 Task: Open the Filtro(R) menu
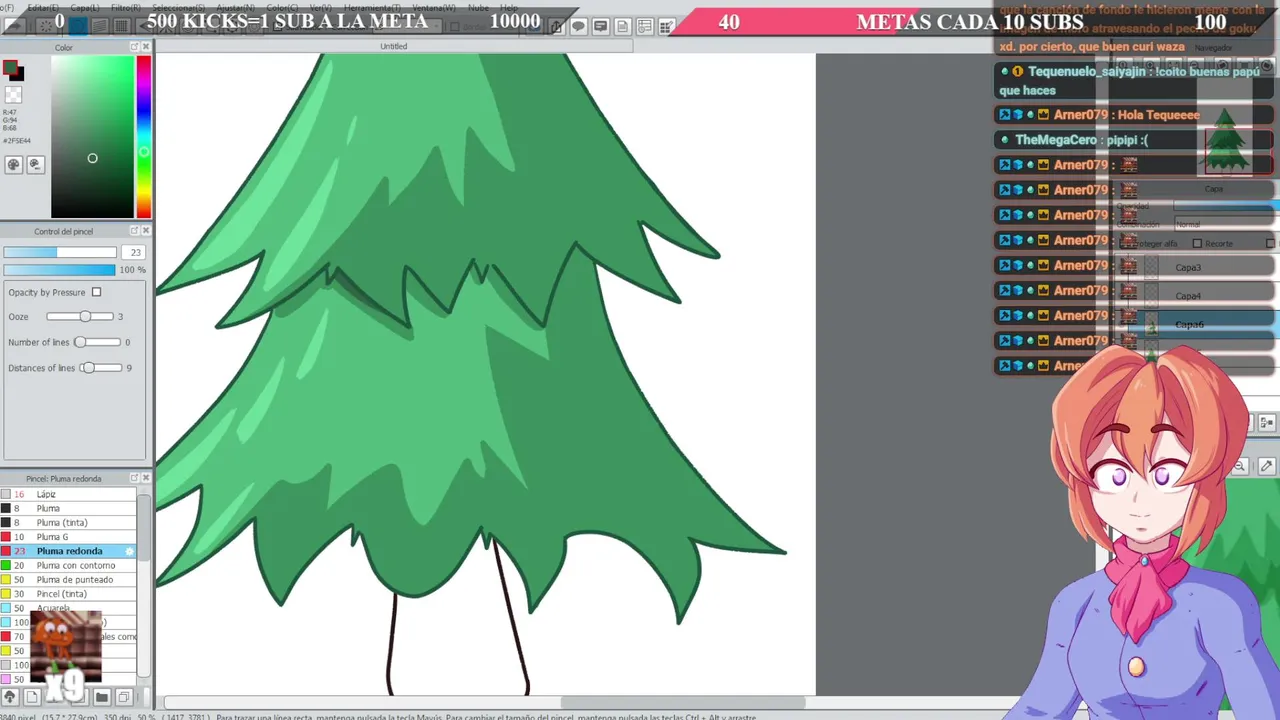[126, 7]
